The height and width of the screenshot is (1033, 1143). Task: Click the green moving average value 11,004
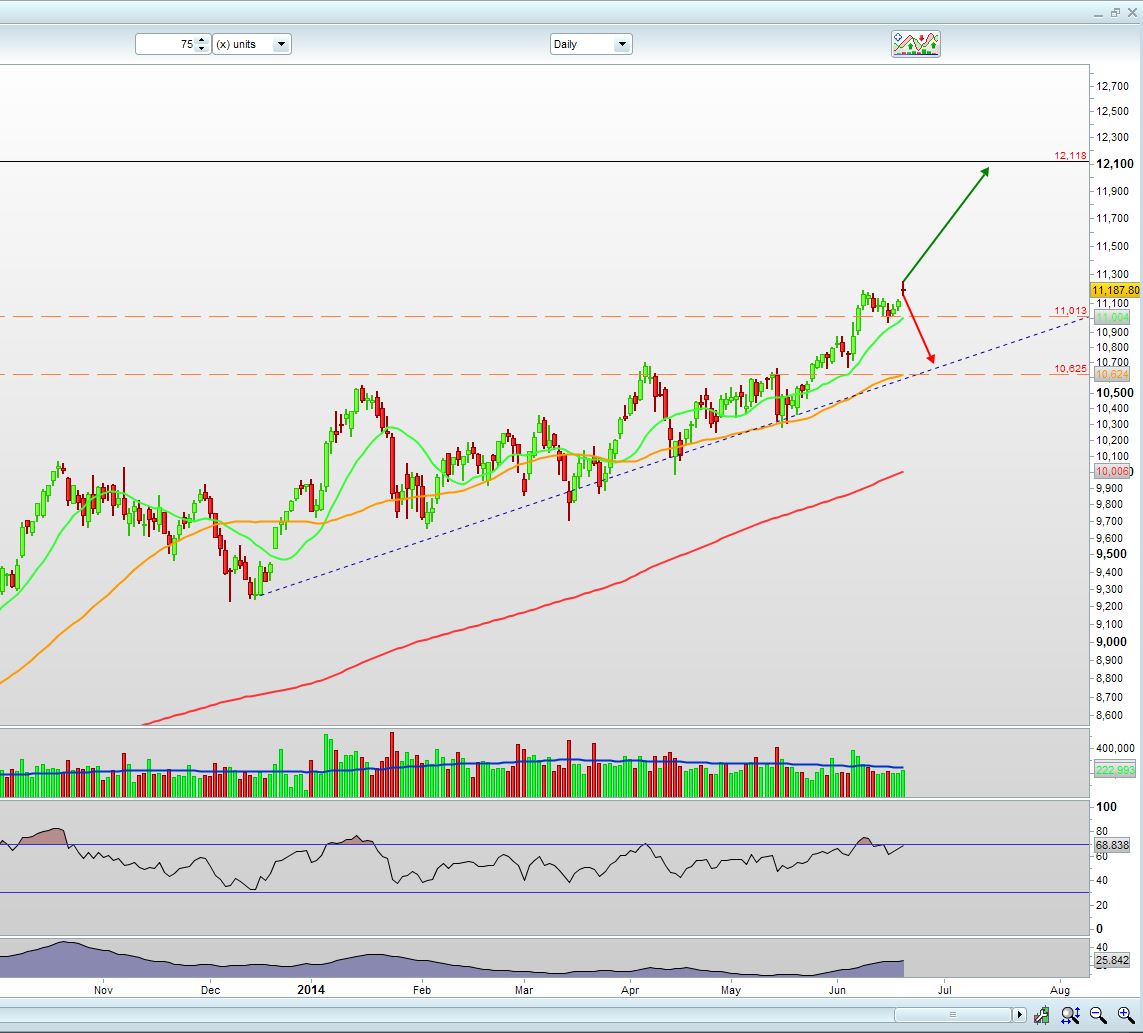coord(1112,317)
